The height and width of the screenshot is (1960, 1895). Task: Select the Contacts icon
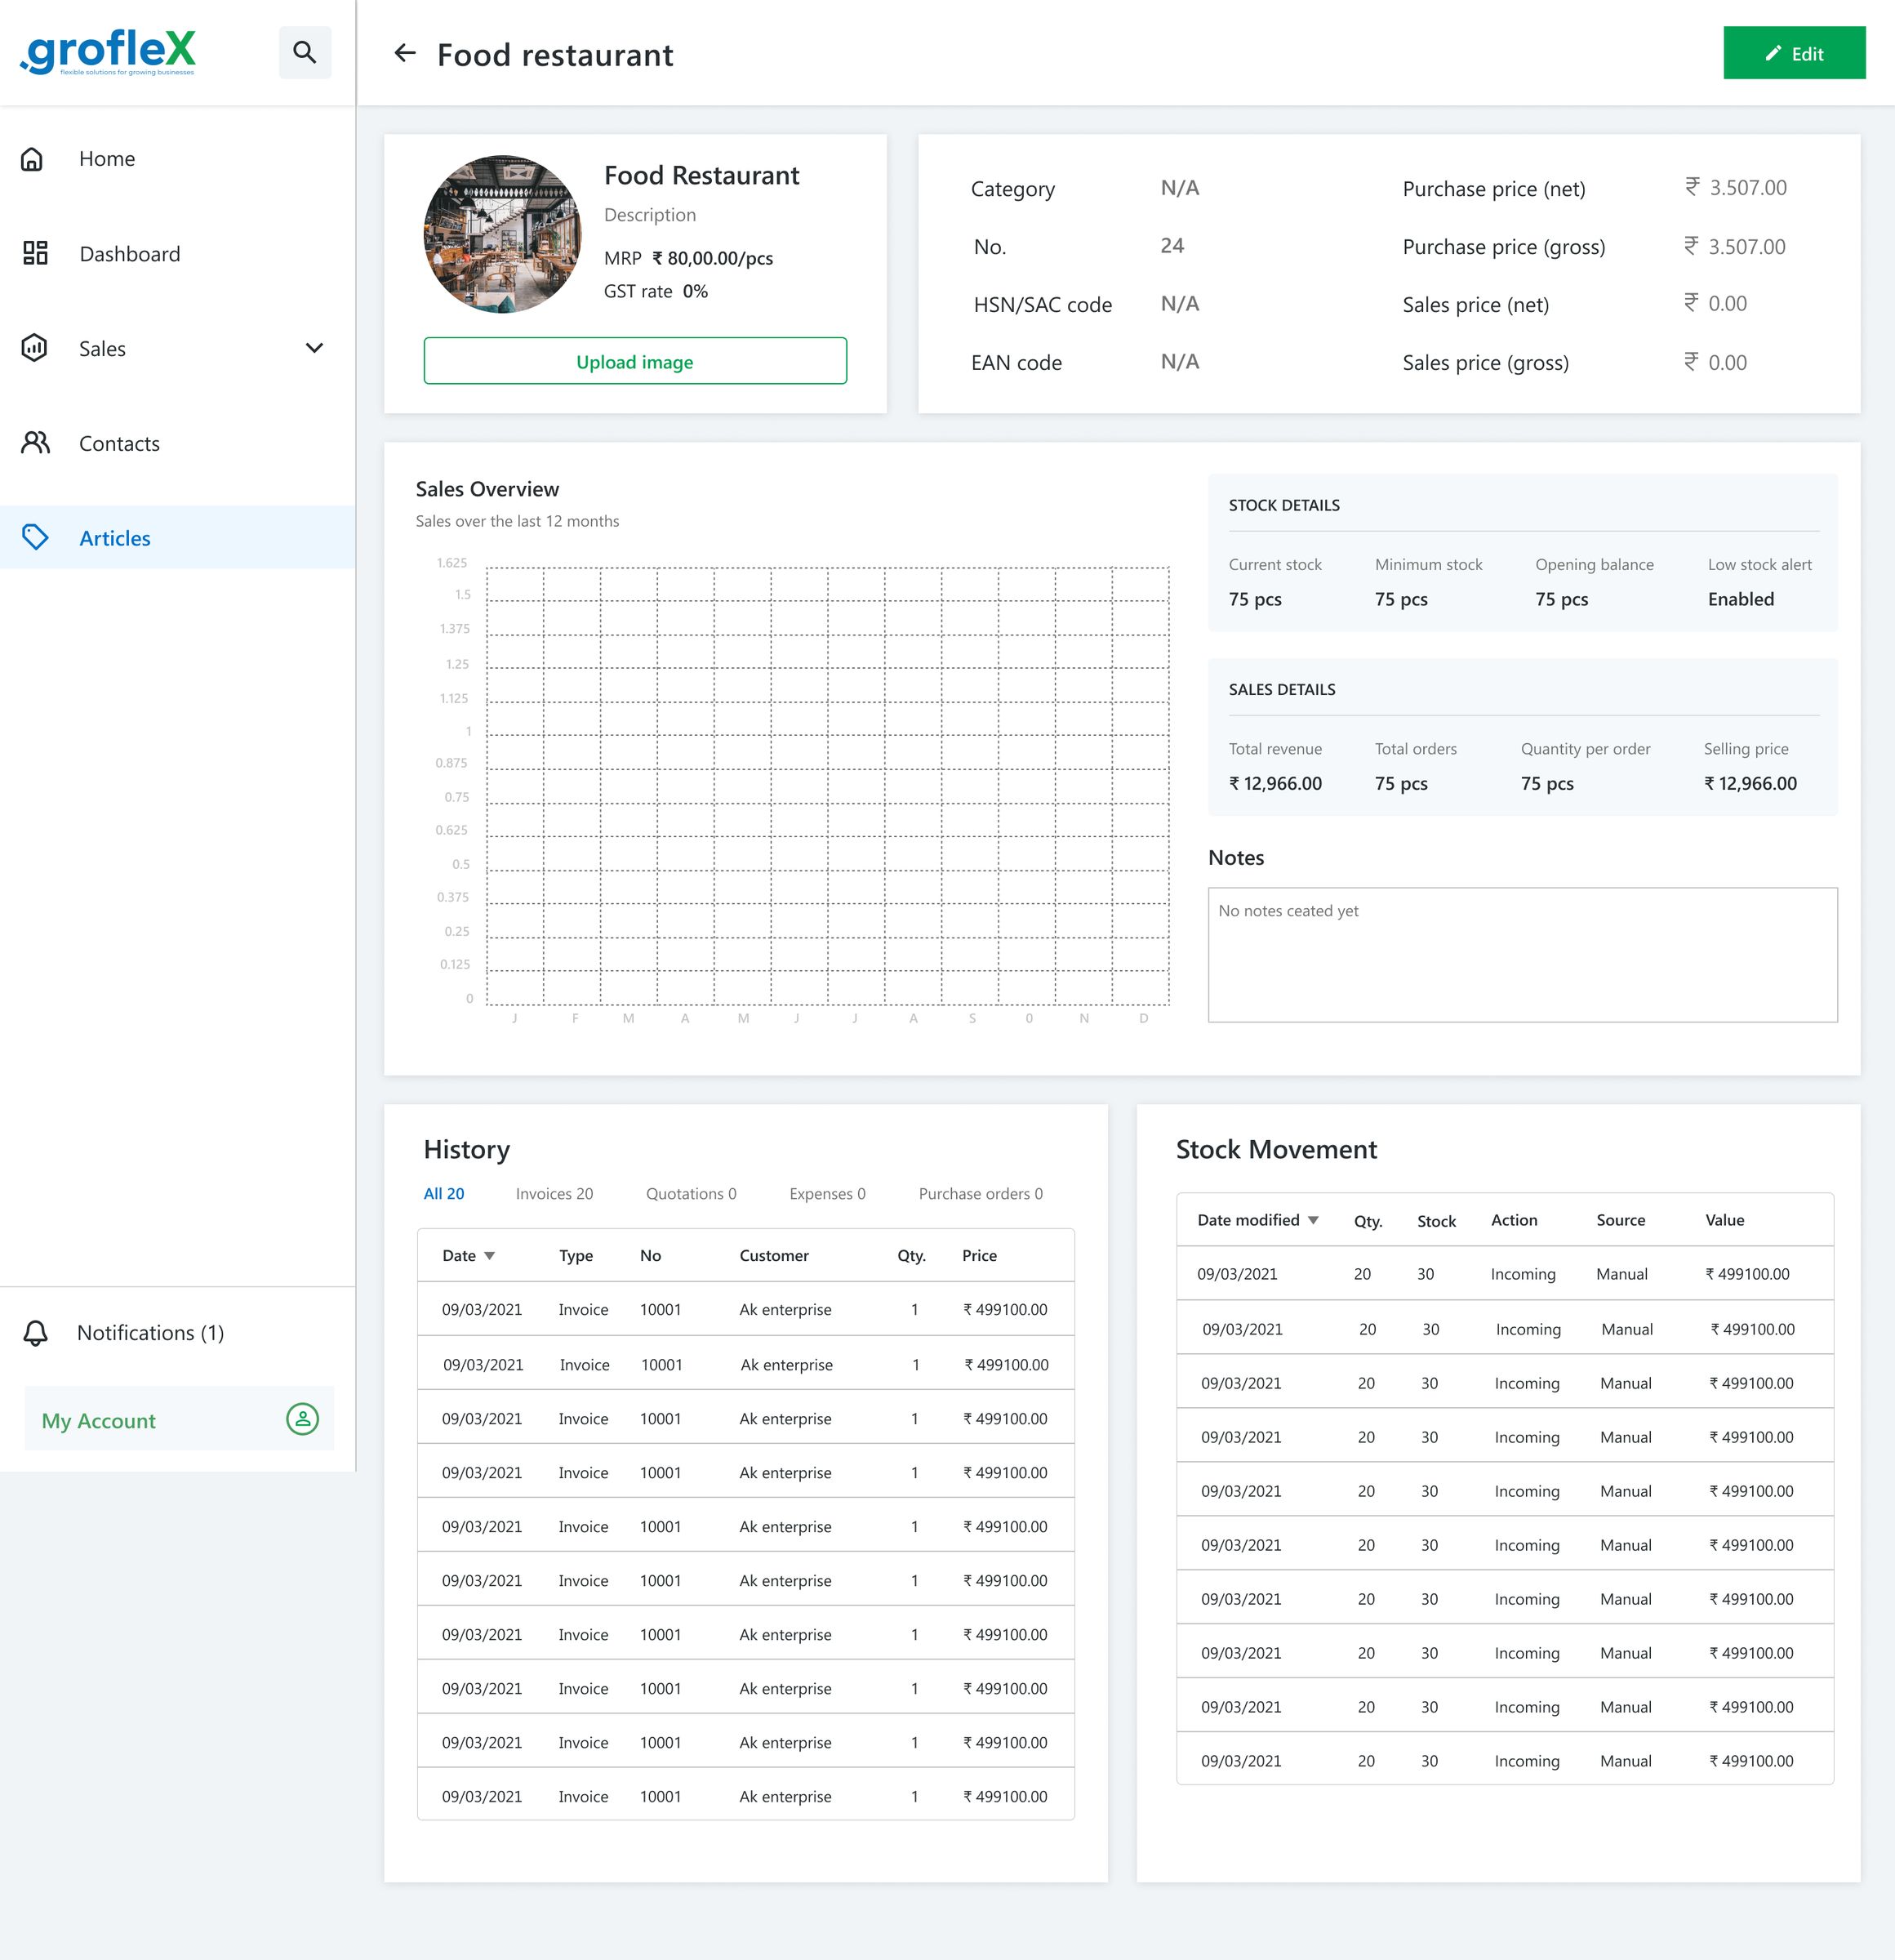tap(34, 443)
